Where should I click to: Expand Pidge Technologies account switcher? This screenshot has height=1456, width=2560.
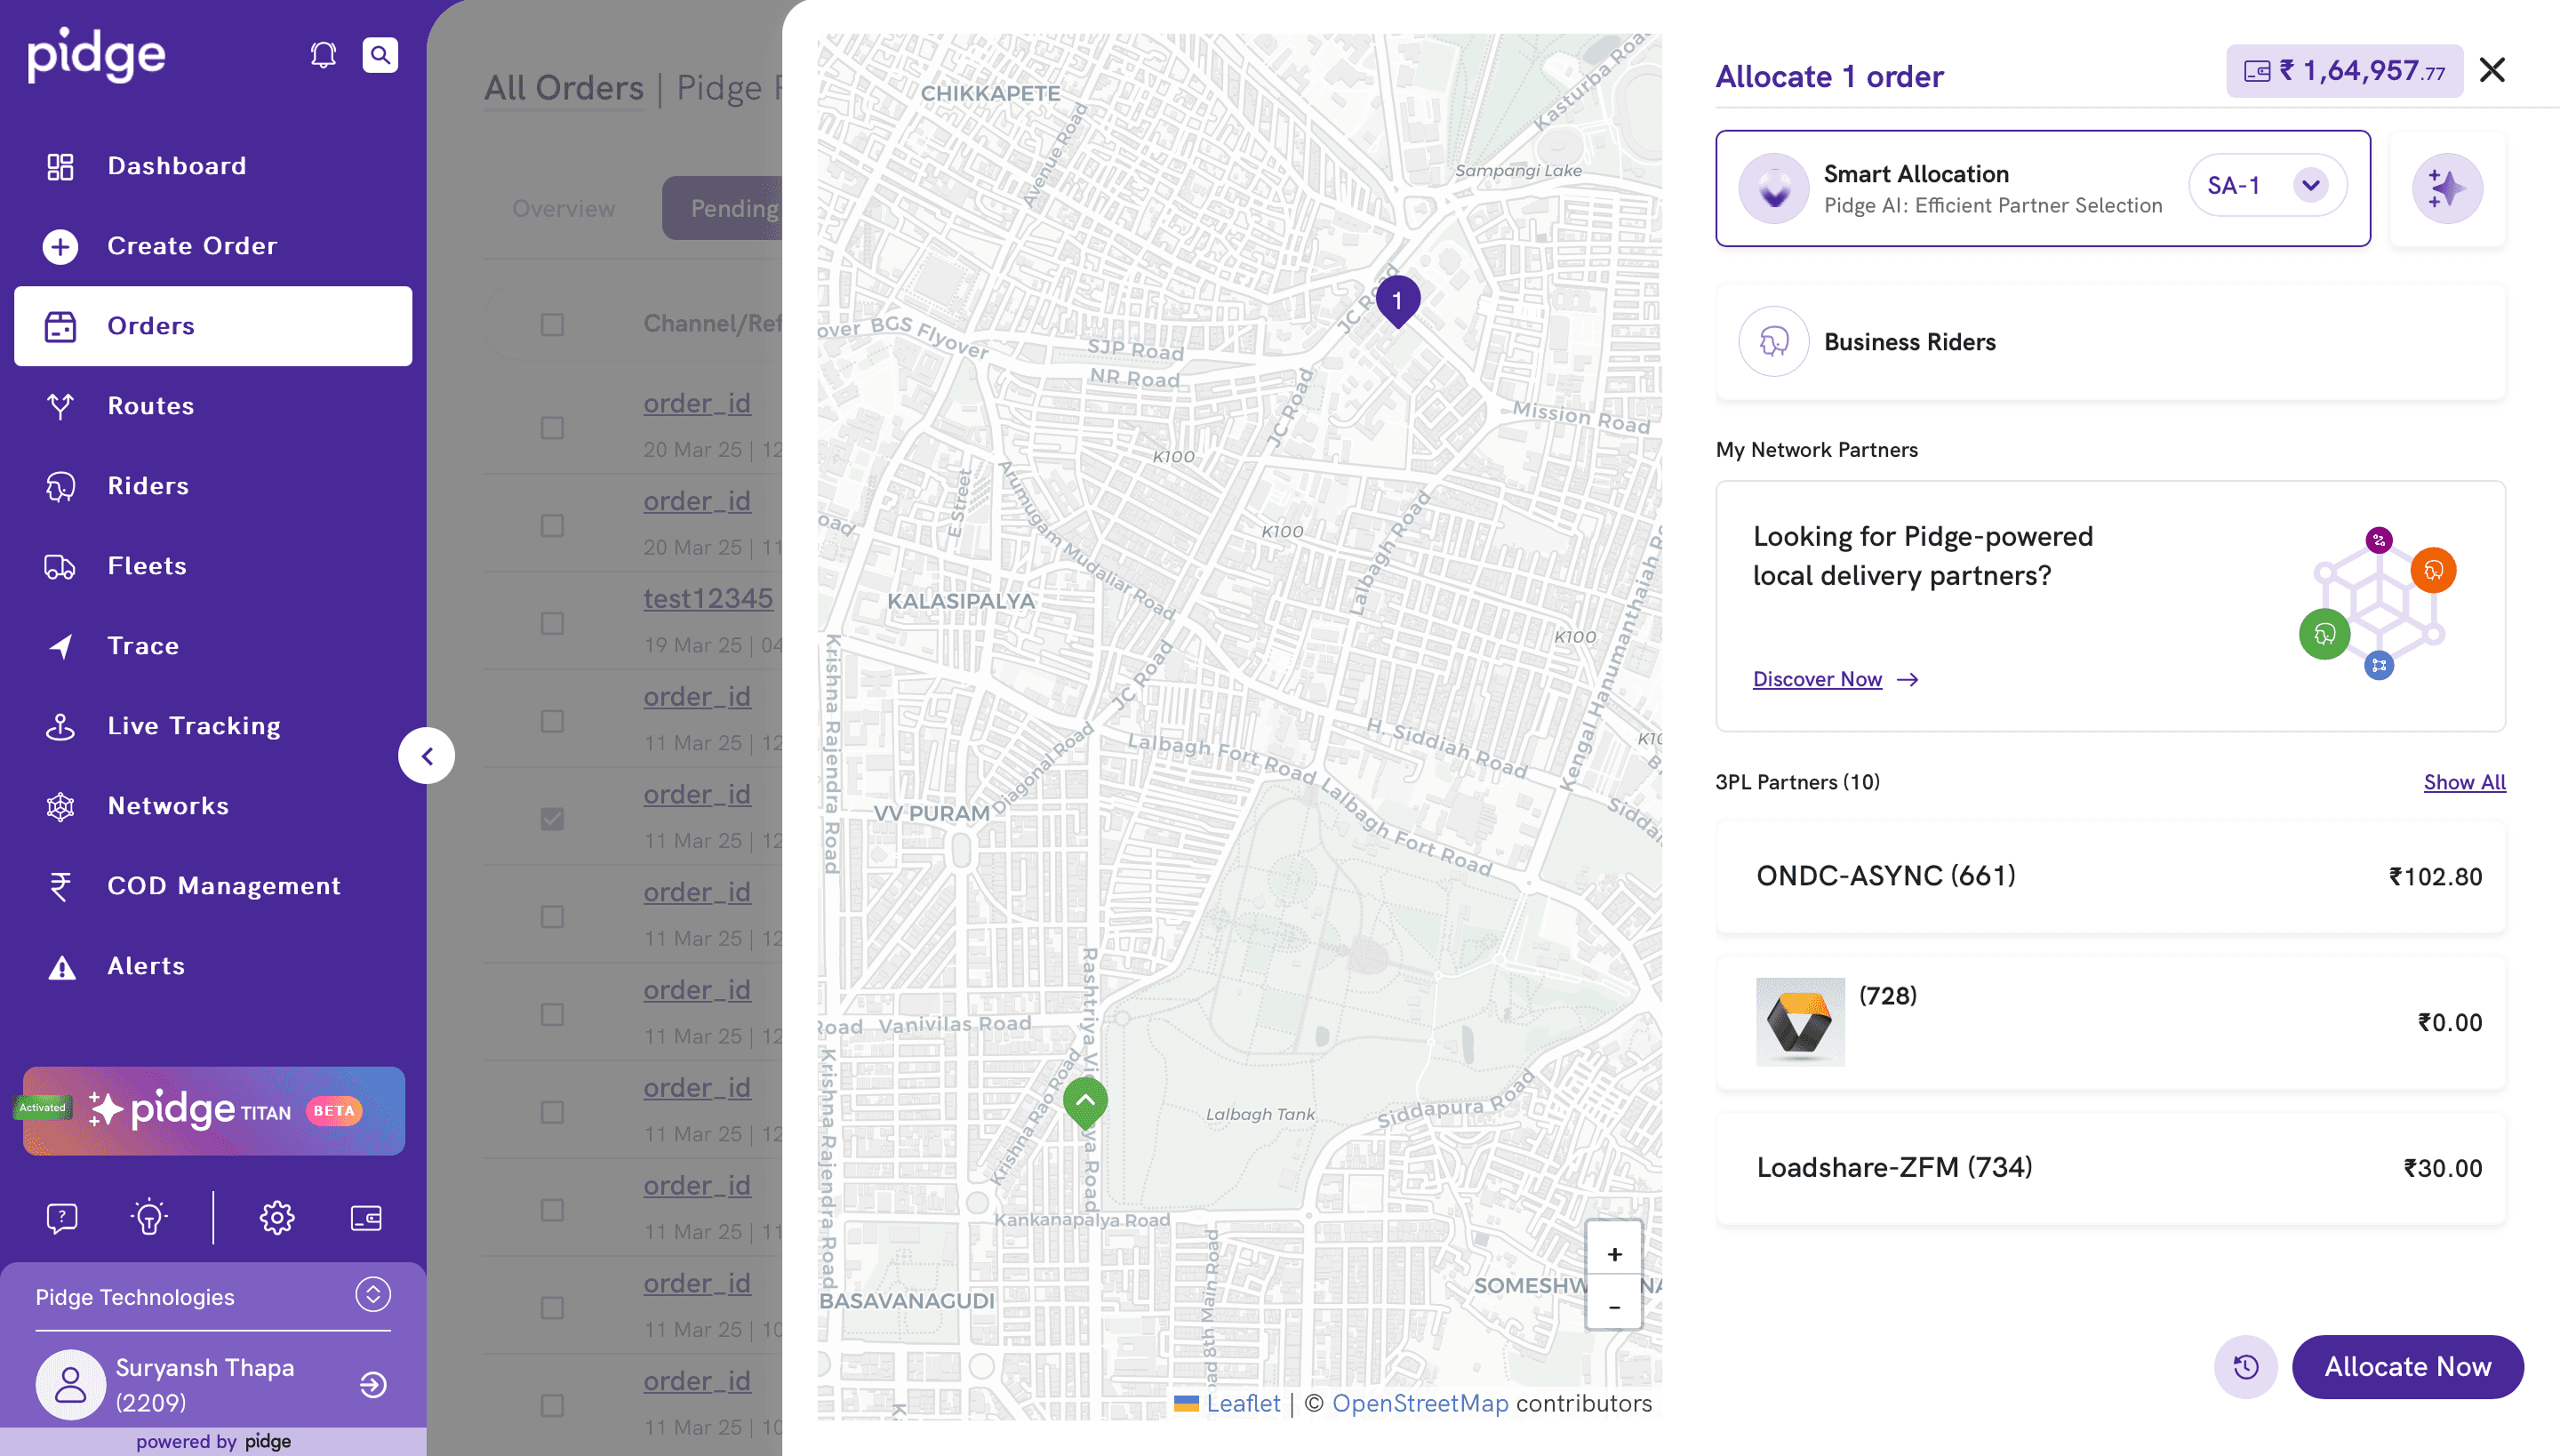[373, 1294]
